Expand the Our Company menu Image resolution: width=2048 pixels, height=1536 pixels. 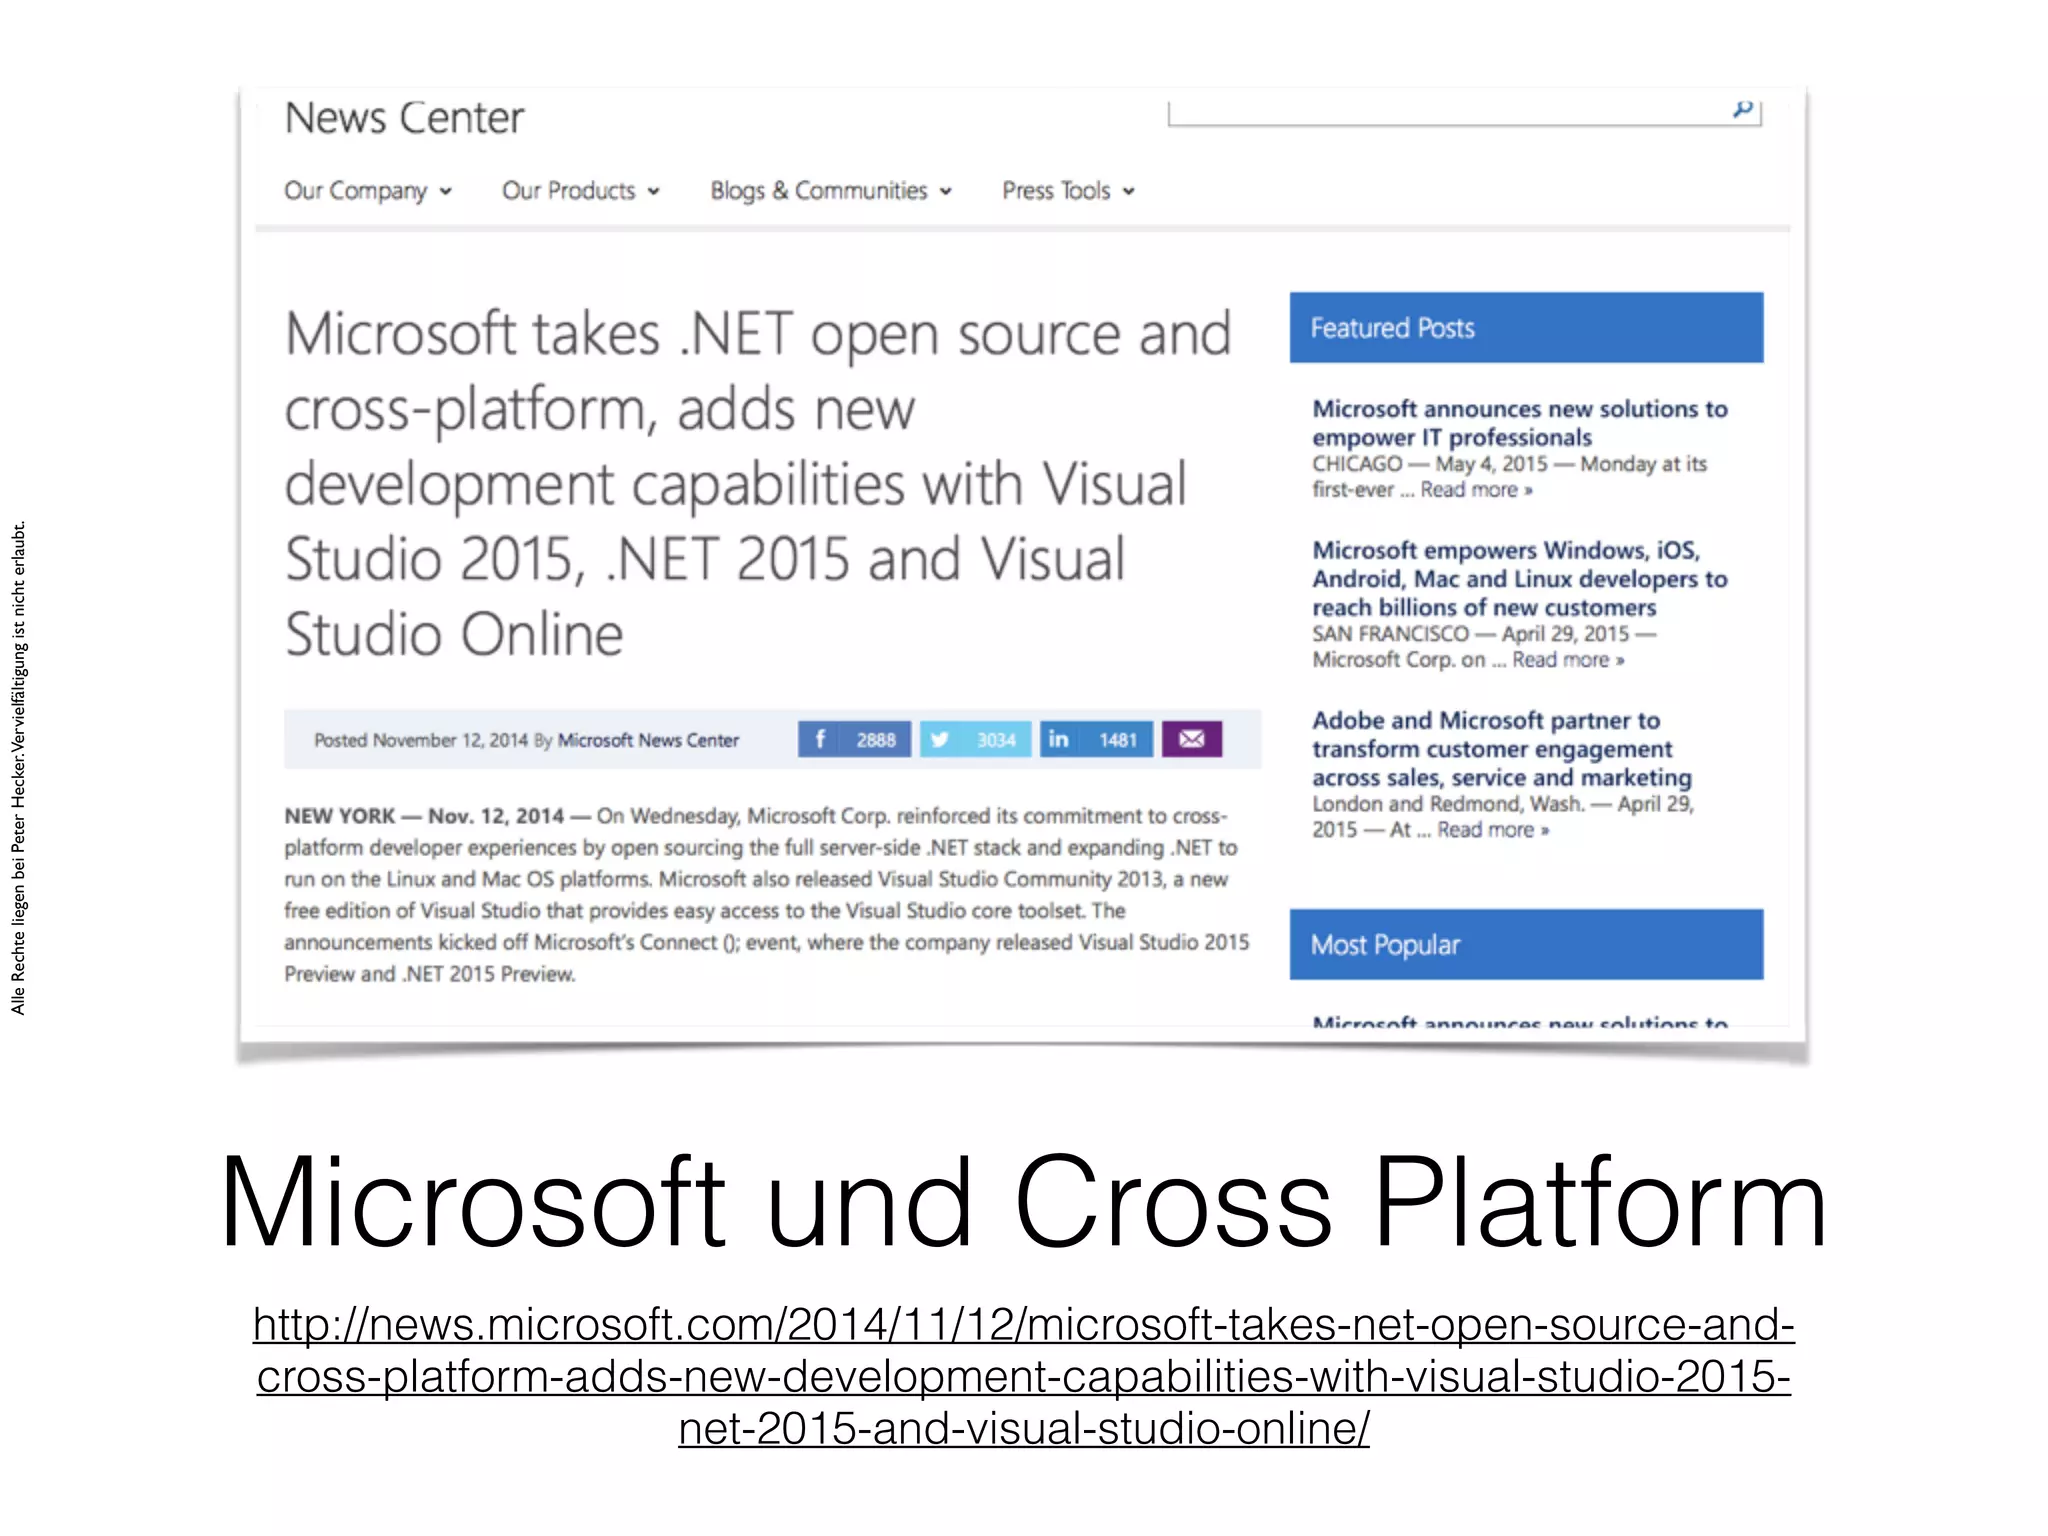click(x=368, y=190)
